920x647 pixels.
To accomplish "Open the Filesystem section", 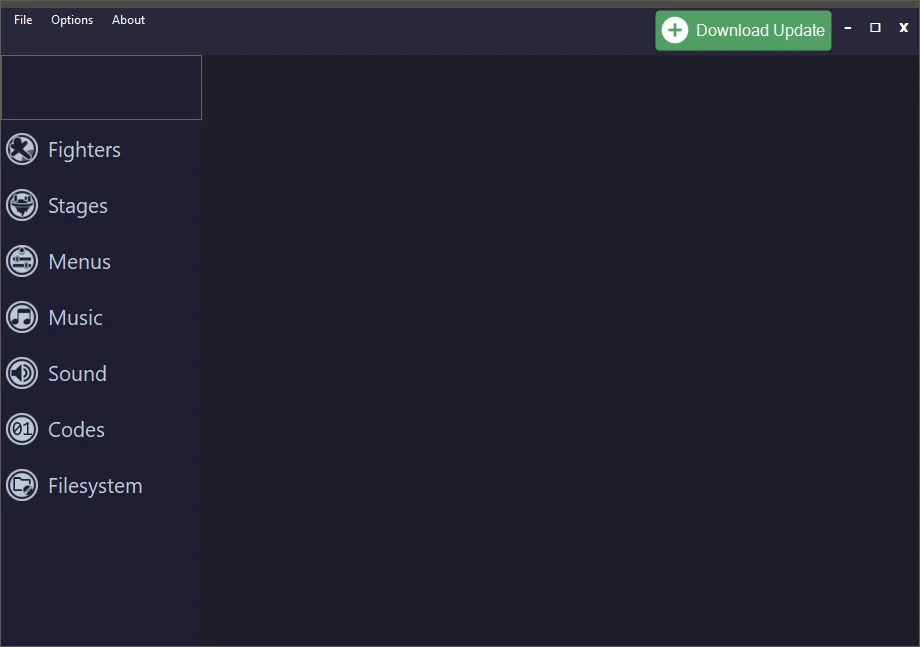I will coord(94,485).
